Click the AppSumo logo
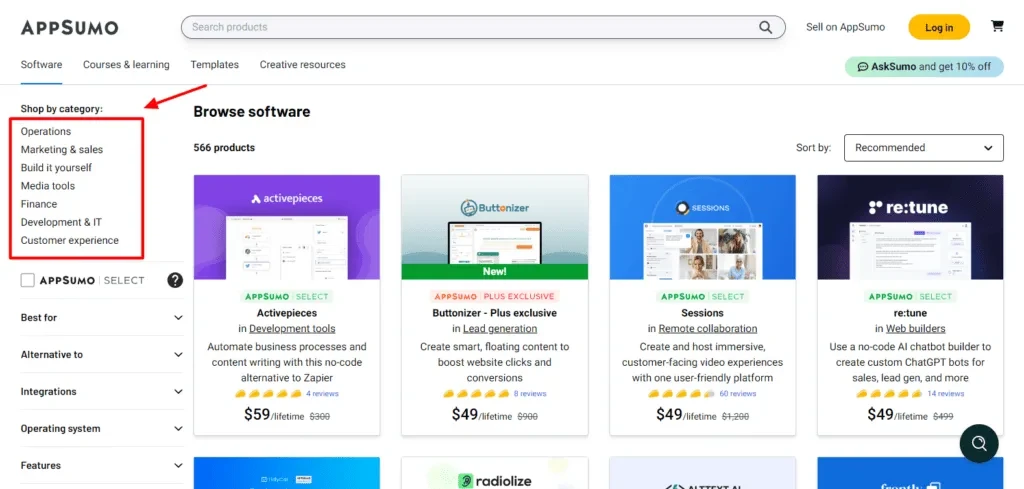The height and width of the screenshot is (489, 1024). click(x=69, y=27)
